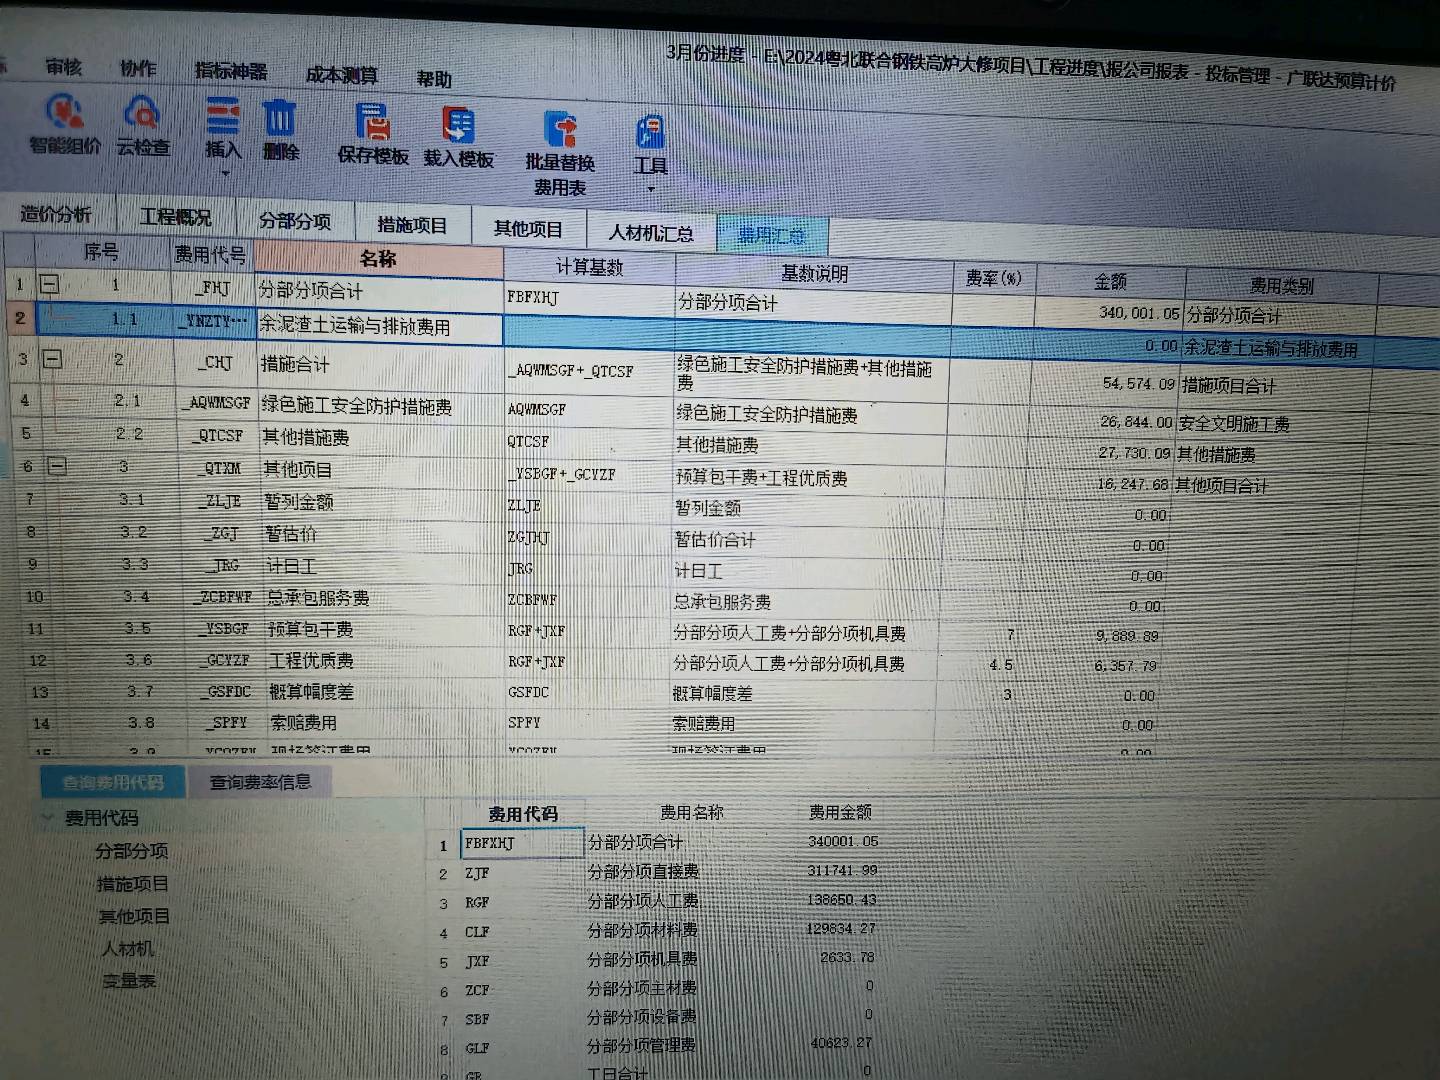Open the 指标神器 menu

click(x=231, y=71)
